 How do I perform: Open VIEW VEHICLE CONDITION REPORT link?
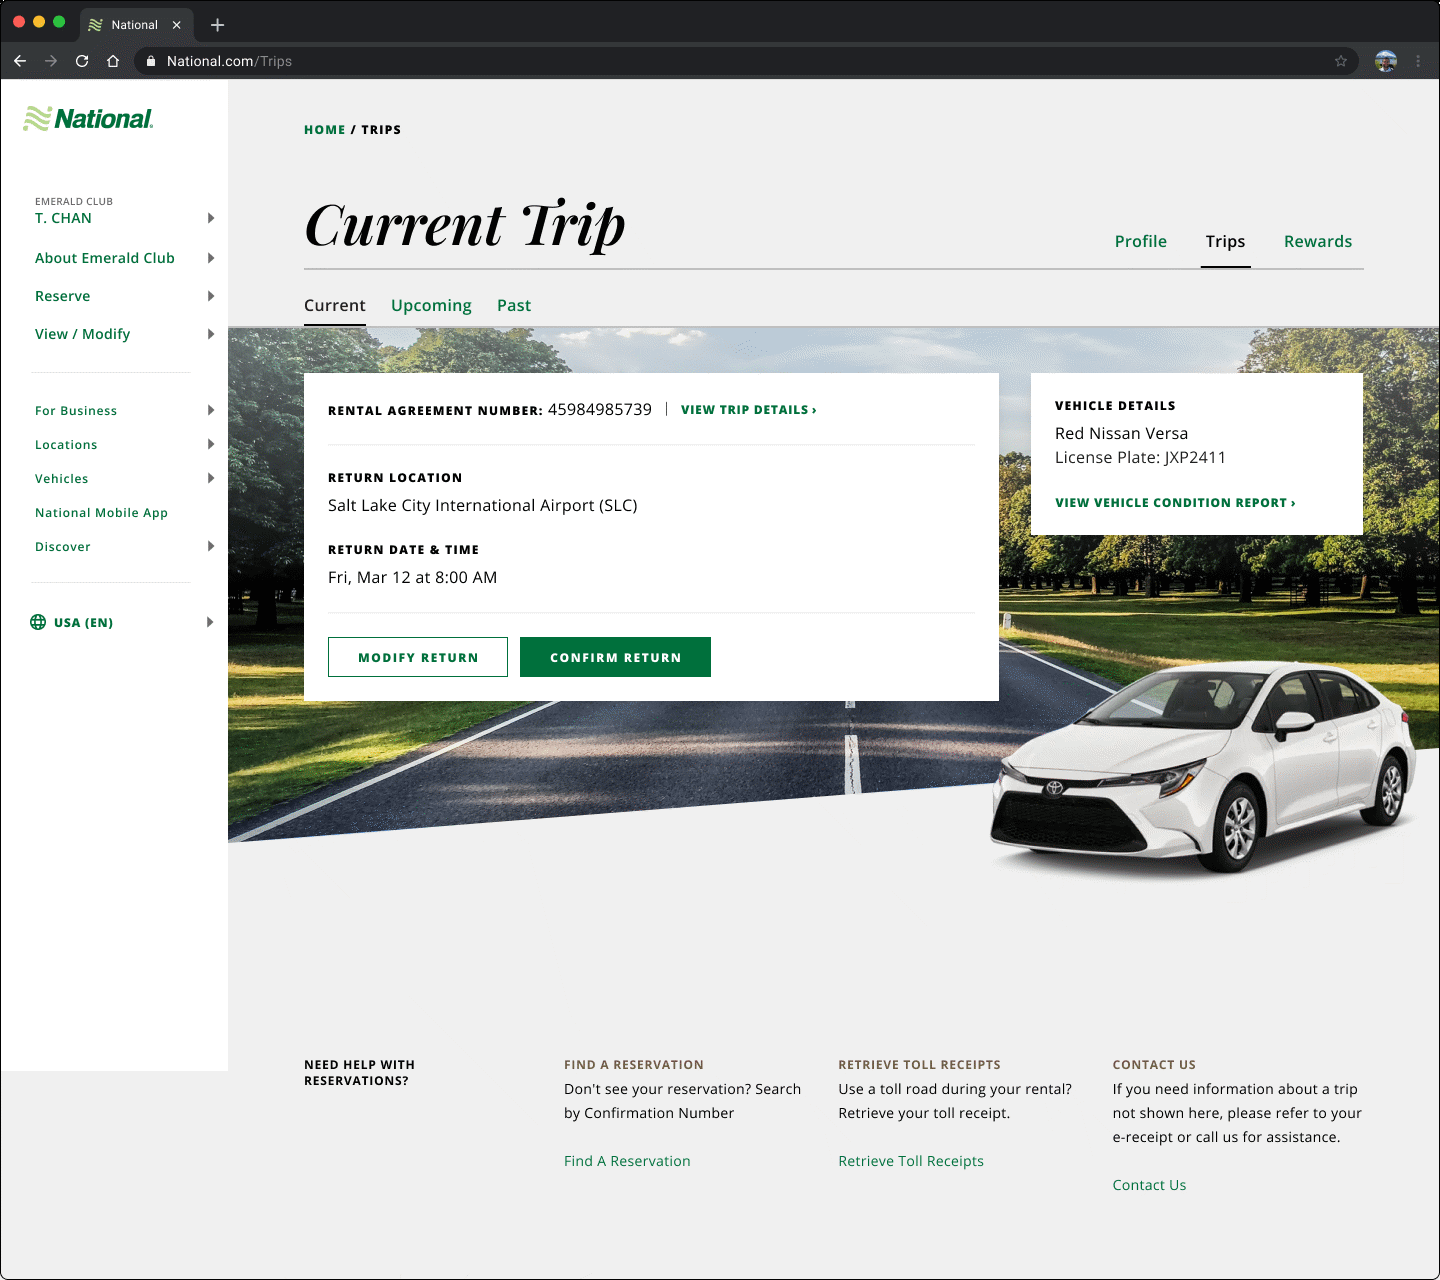coord(1175,503)
